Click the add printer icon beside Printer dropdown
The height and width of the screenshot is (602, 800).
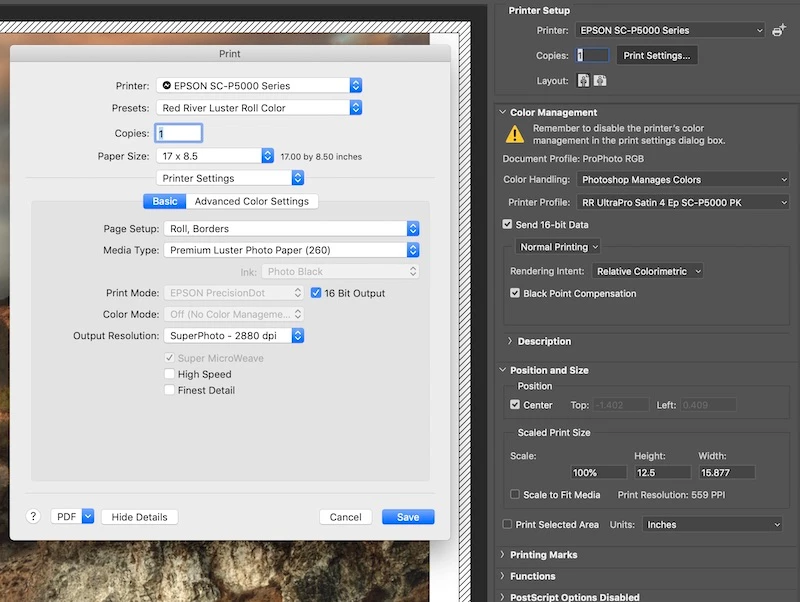(x=779, y=30)
